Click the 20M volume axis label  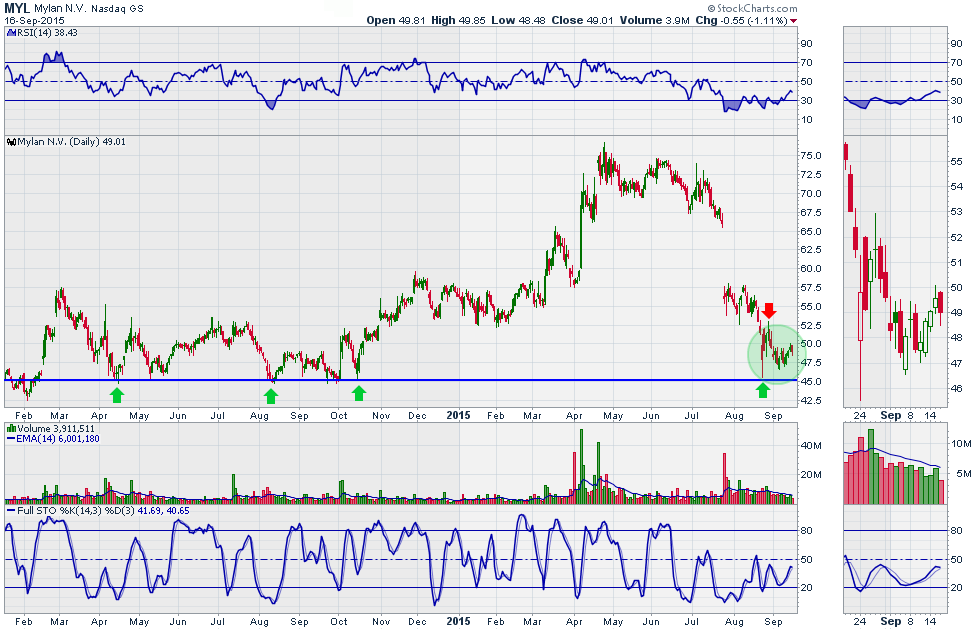(x=811, y=475)
